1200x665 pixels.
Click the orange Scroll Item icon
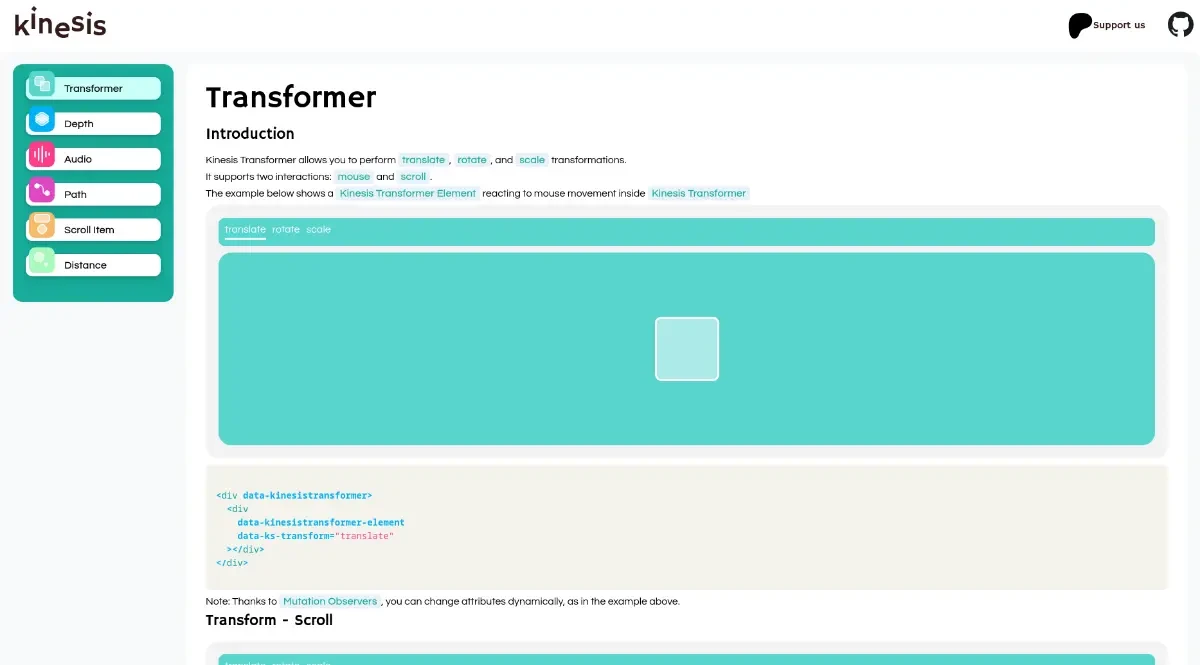tap(41, 226)
